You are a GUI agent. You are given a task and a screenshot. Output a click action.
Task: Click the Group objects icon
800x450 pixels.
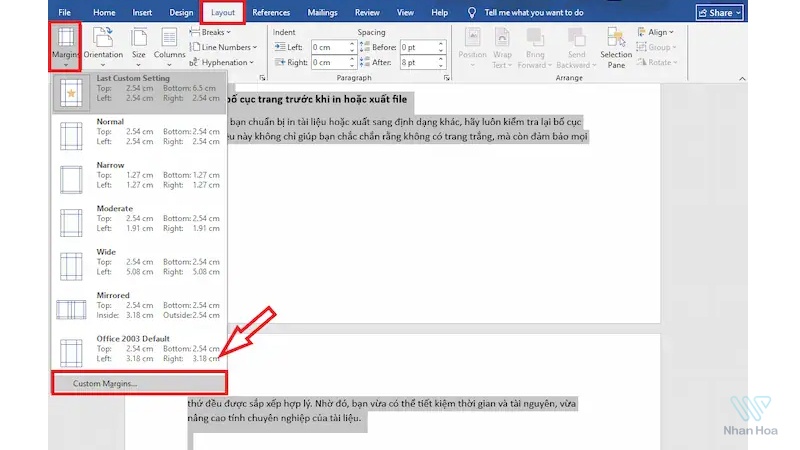pyautogui.click(x=641, y=47)
